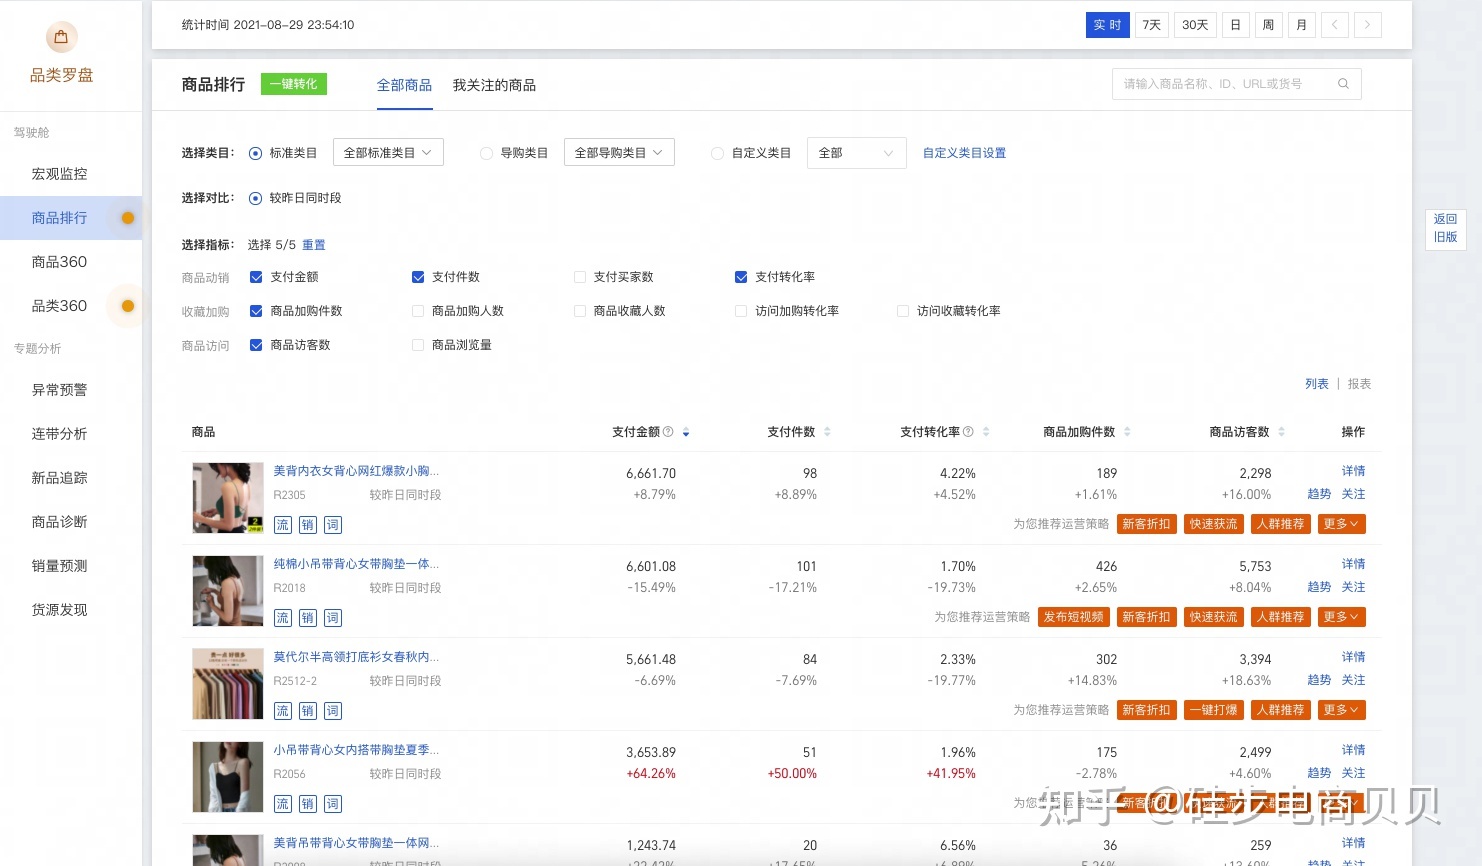
Task: Open the 自定义类目设置 link
Action: click(964, 153)
